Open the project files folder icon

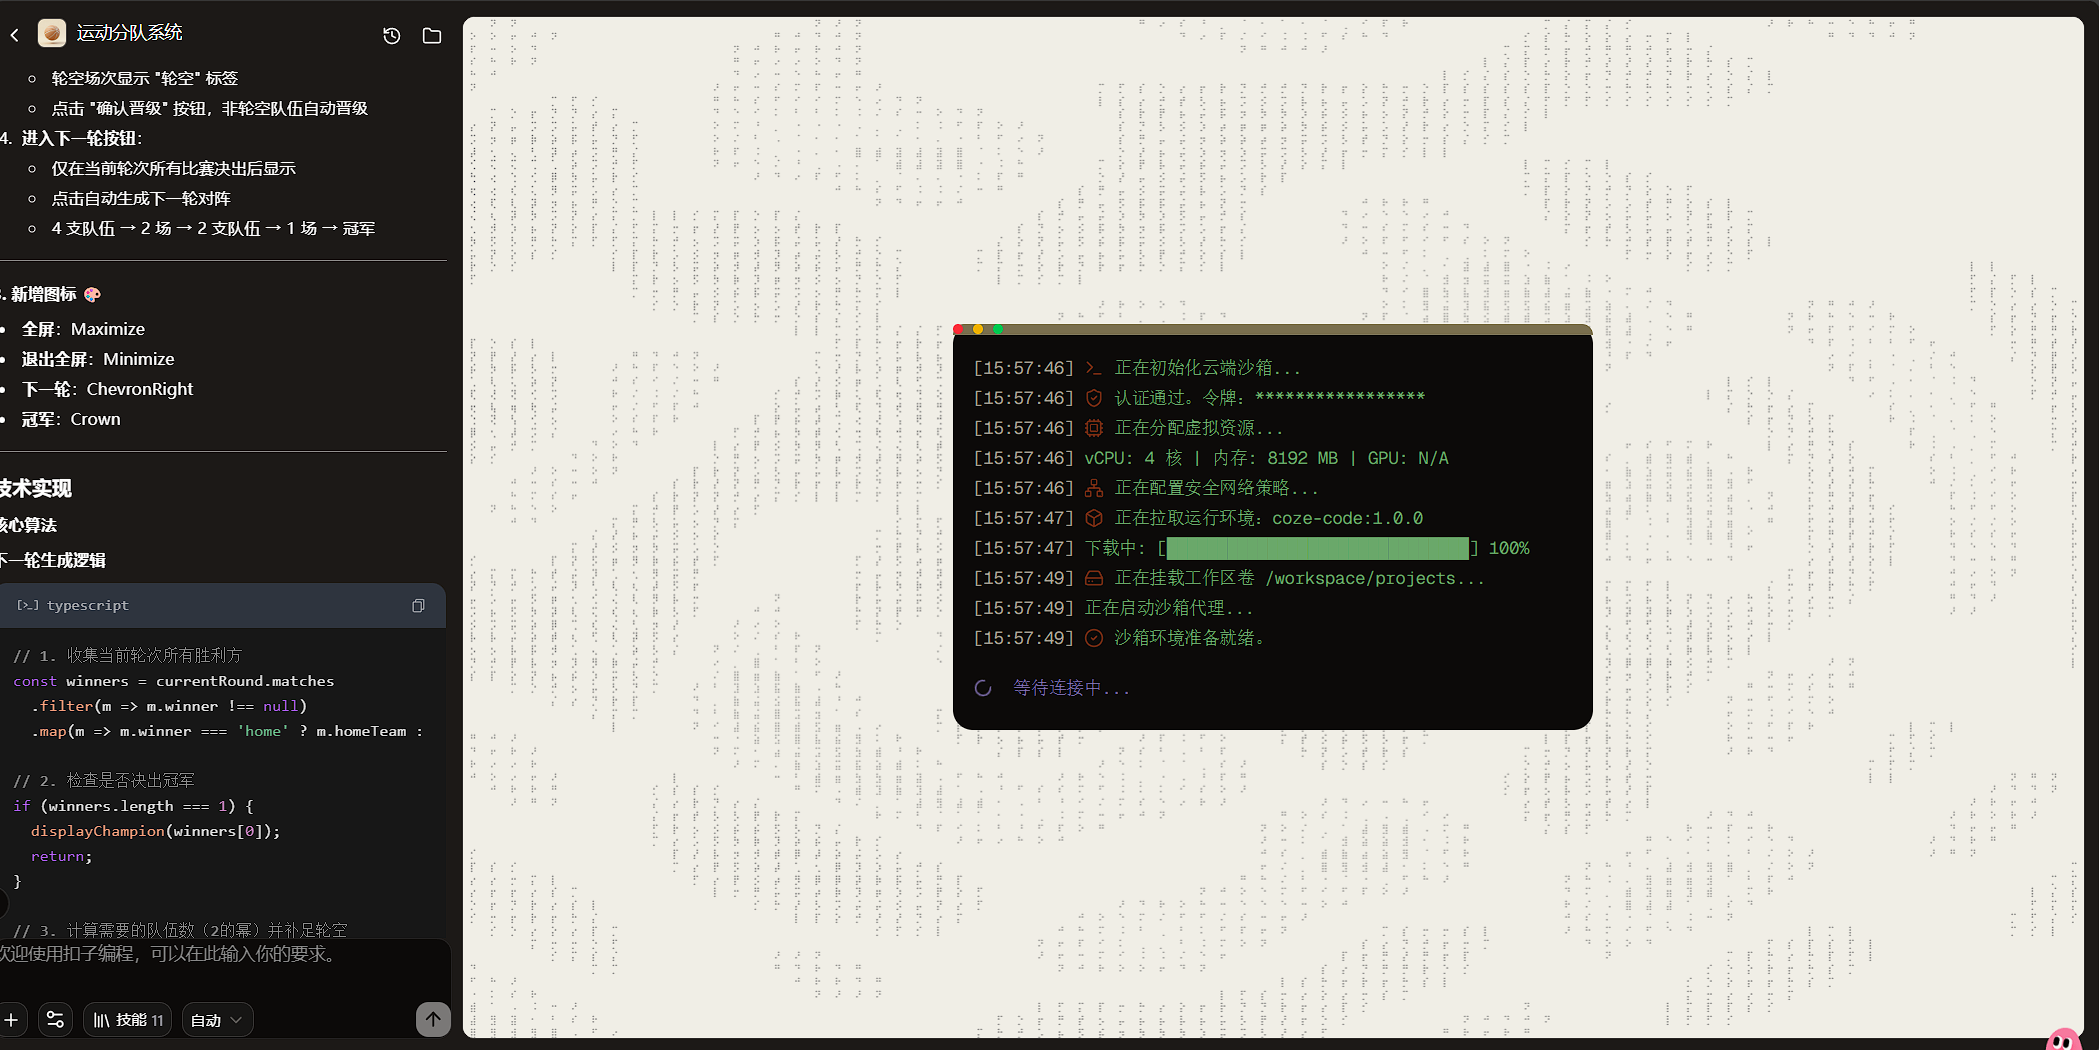click(432, 36)
